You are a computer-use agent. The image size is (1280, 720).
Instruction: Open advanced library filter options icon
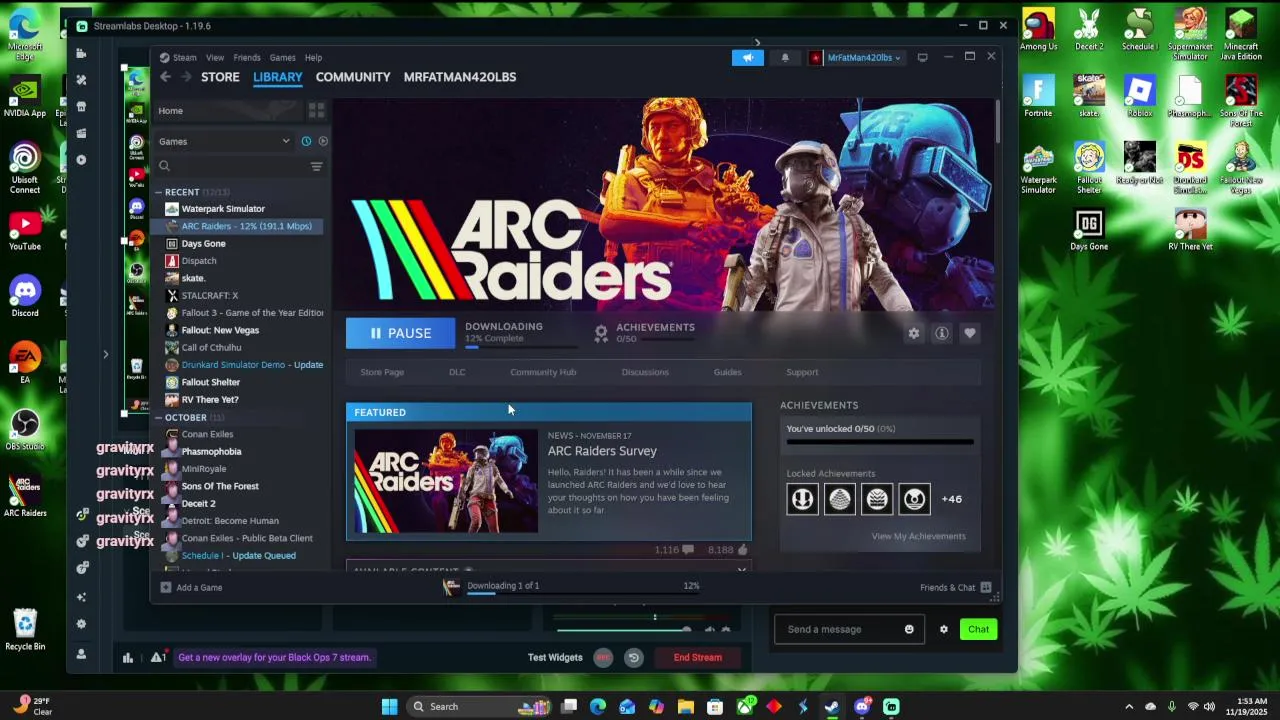click(316, 166)
